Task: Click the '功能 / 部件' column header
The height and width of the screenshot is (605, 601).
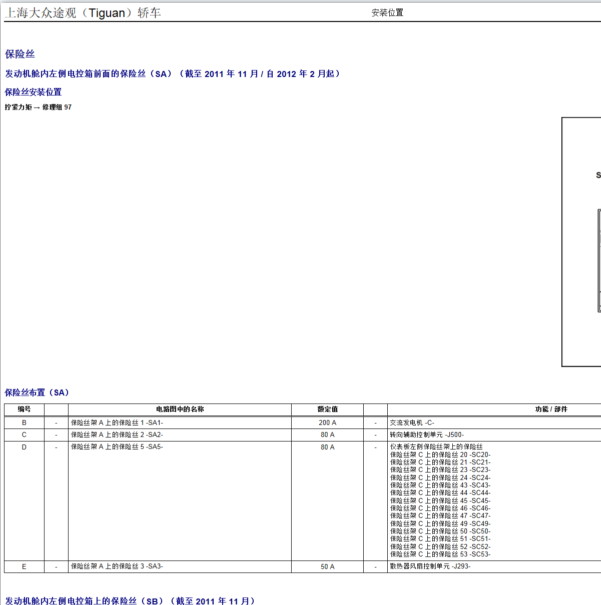Action: click(x=551, y=409)
